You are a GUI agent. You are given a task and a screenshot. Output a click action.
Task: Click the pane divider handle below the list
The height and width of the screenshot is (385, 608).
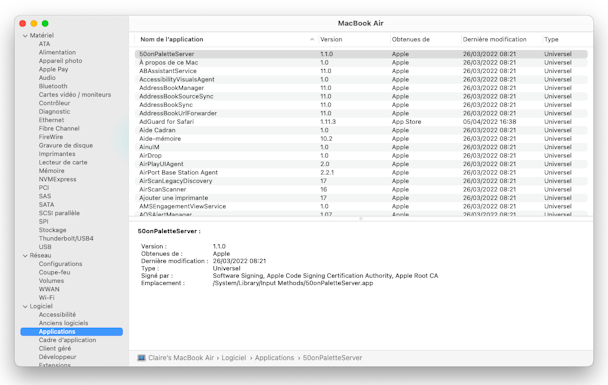(361, 219)
